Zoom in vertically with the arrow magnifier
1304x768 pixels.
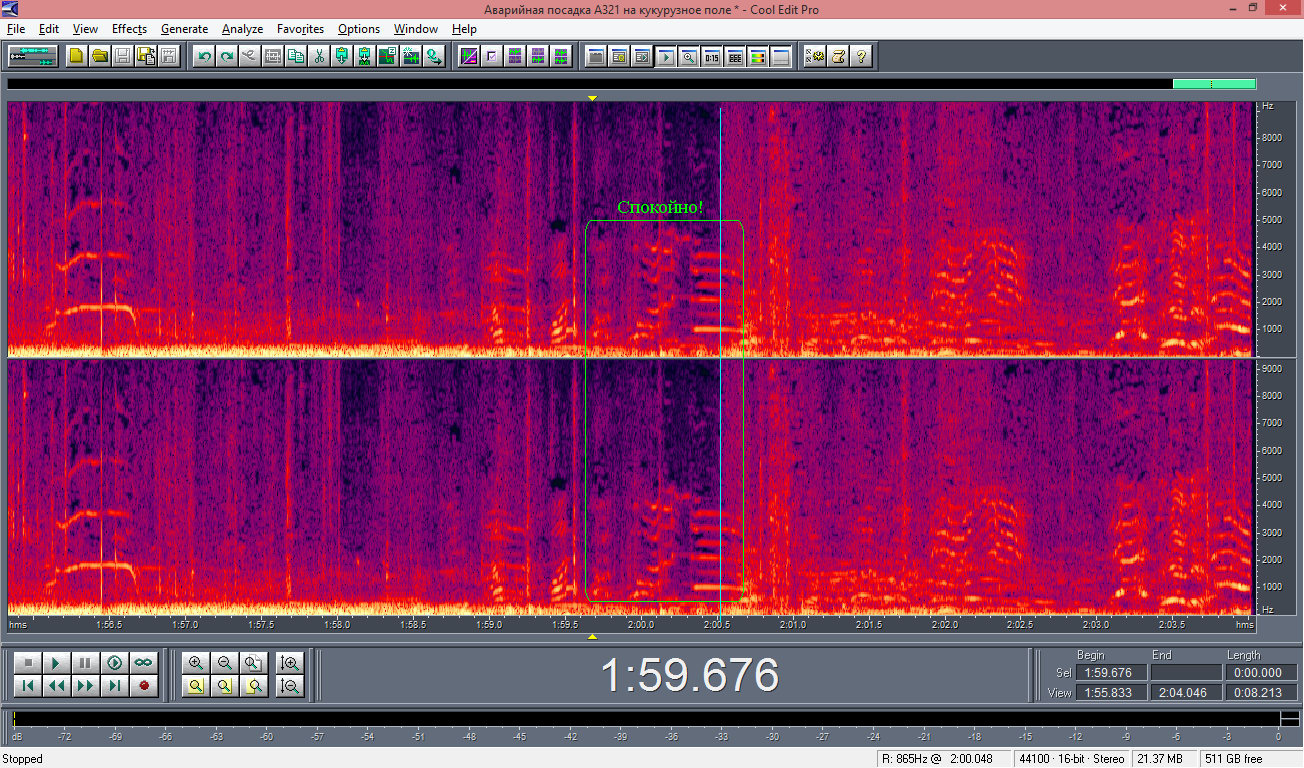pos(290,662)
